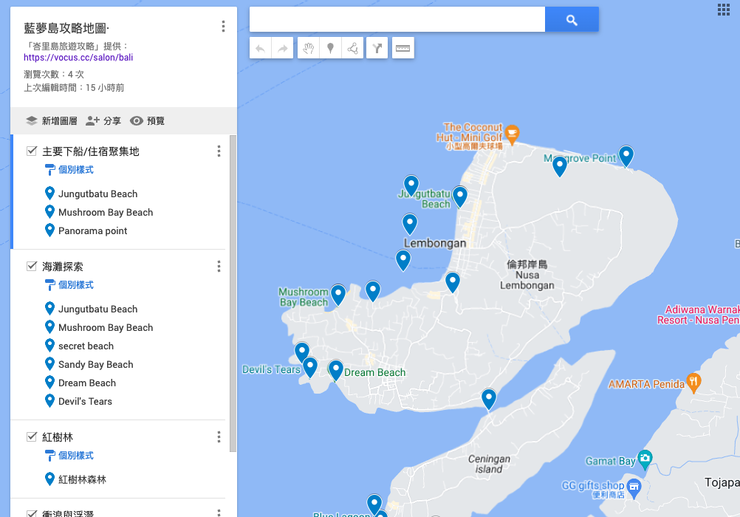740x517 pixels.
Task: Click the redo arrow tool
Action: pyautogui.click(x=282, y=48)
